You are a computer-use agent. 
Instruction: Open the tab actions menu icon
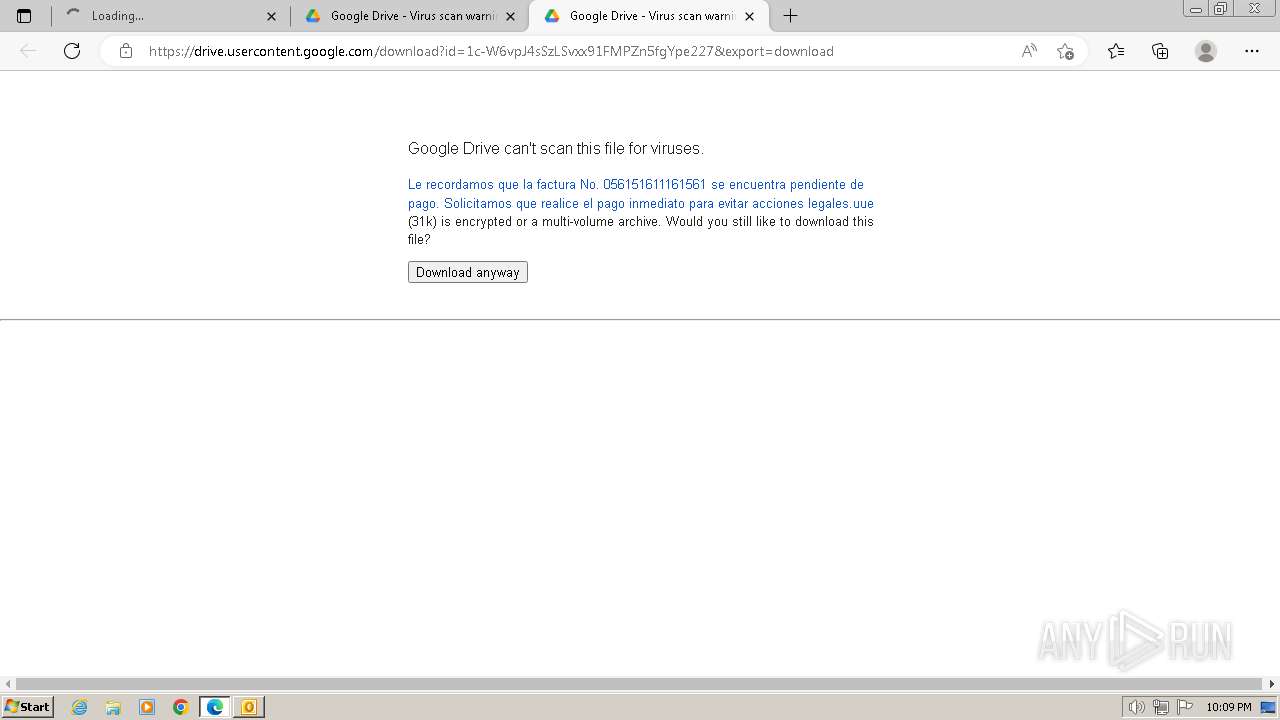[24, 16]
